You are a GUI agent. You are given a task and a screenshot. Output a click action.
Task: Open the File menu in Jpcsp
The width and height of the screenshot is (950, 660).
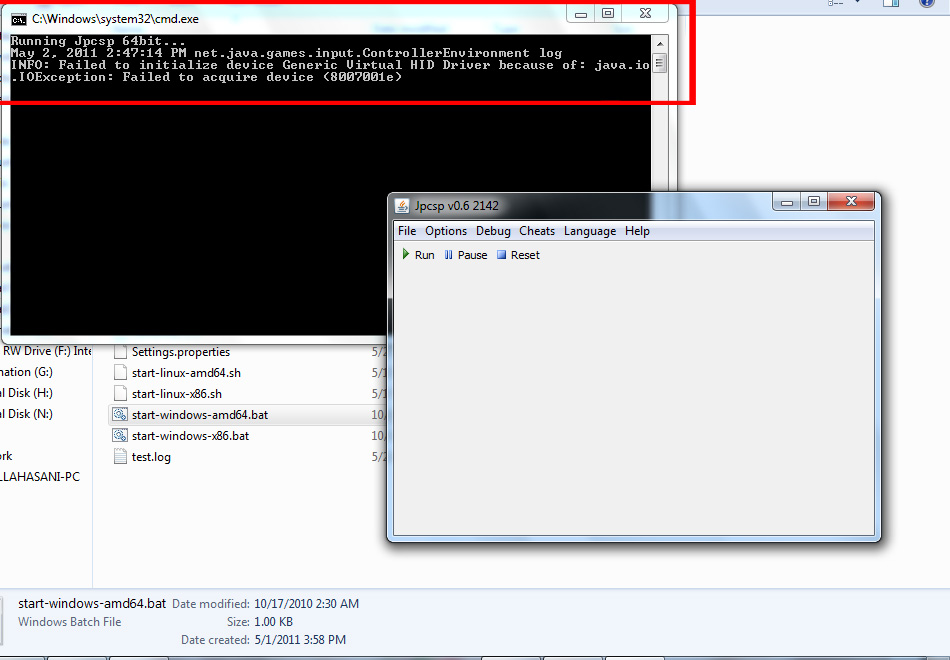coord(407,231)
